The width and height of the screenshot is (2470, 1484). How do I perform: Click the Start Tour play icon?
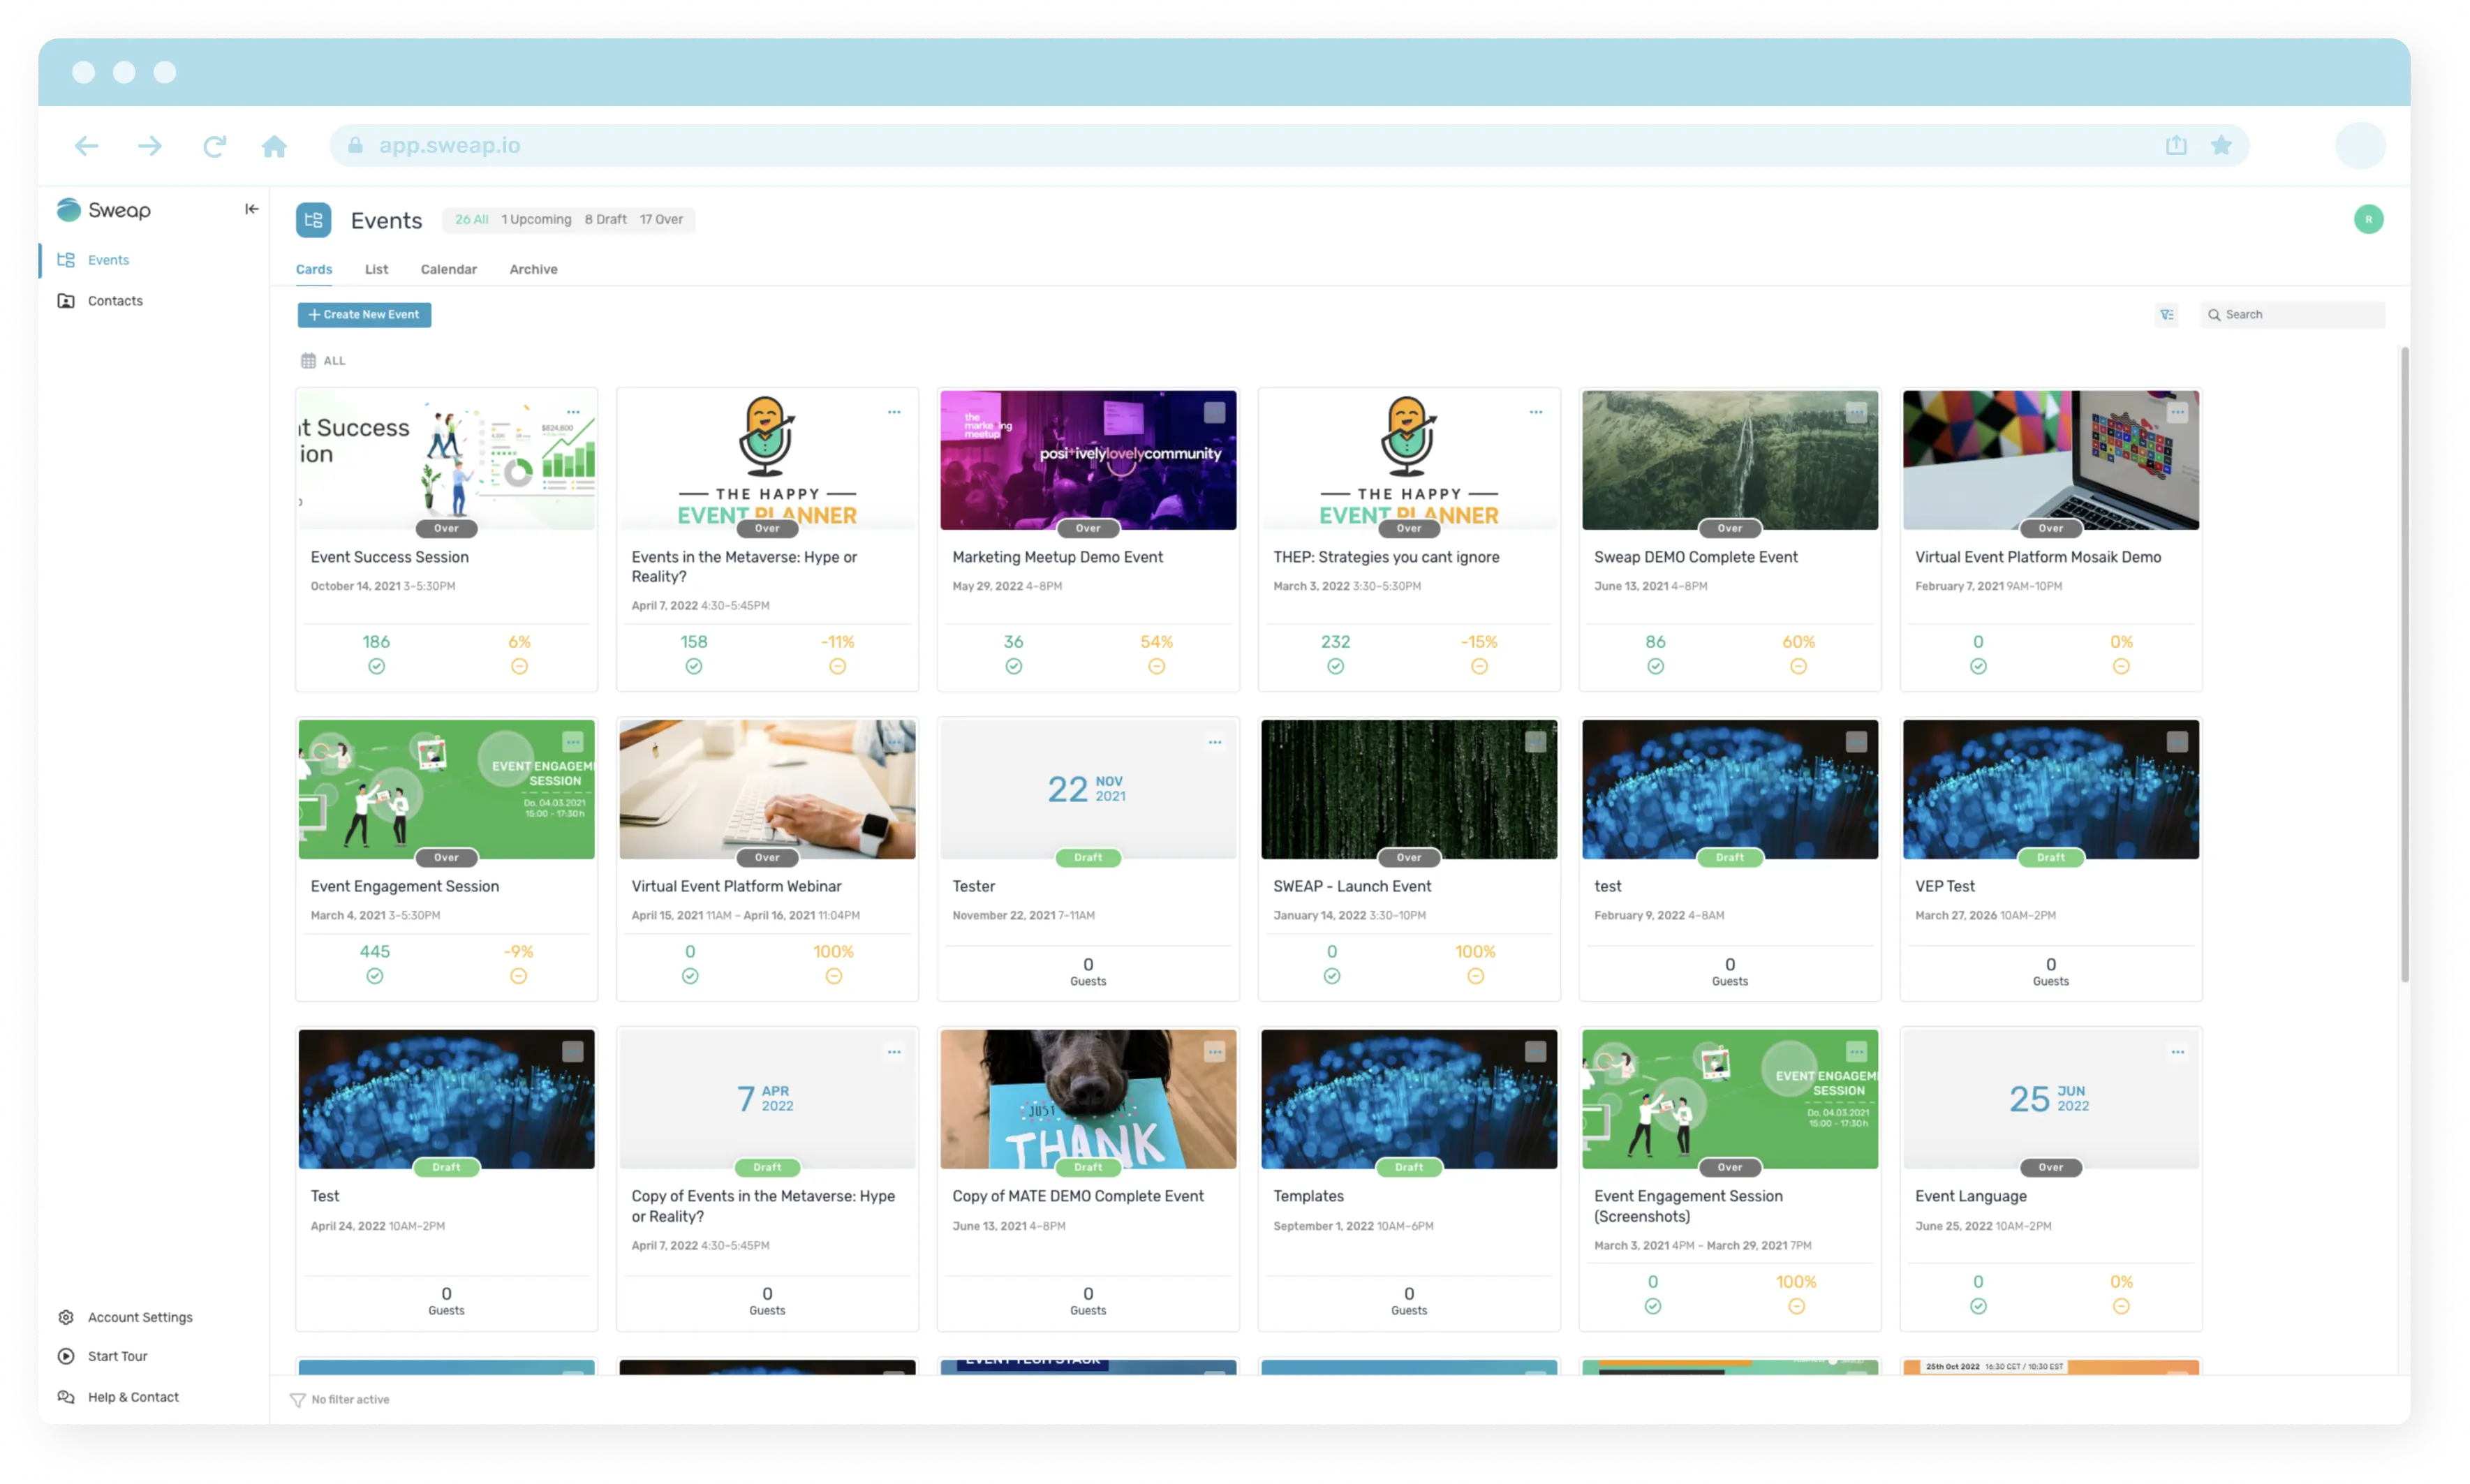click(x=66, y=1356)
